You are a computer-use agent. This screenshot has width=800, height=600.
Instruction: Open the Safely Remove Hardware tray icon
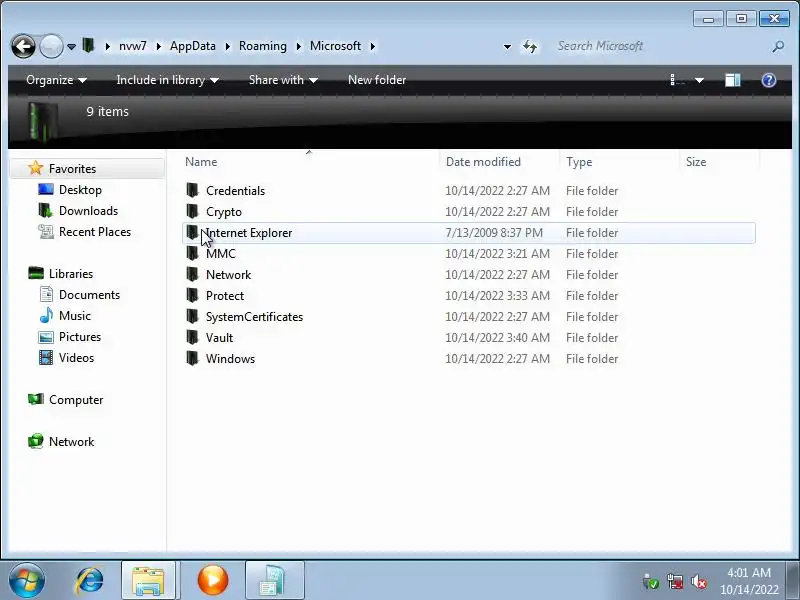650,581
